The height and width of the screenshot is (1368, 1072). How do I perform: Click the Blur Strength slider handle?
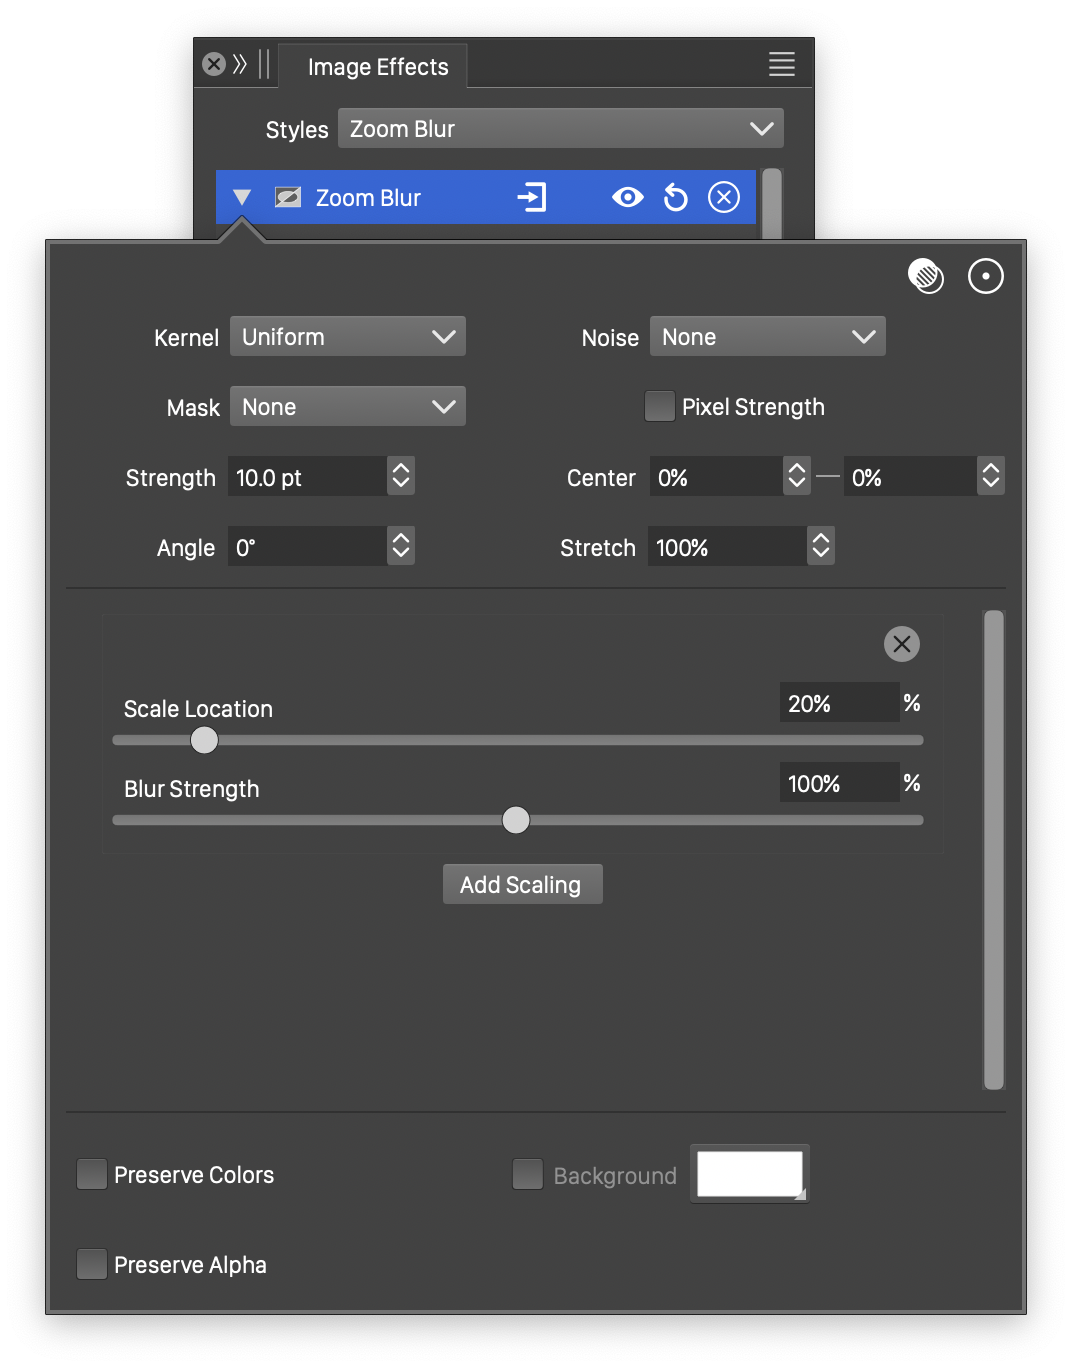(516, 820)
